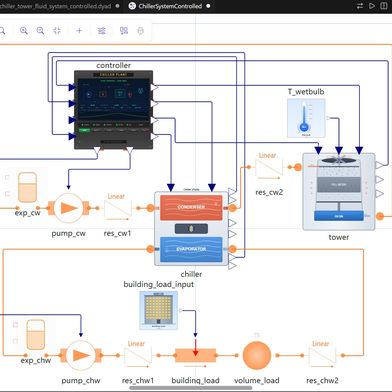The height and width of the screenshot is (392, 392).
Task: Click the swap arrows icon in title bar
Action: coord(360,6)
